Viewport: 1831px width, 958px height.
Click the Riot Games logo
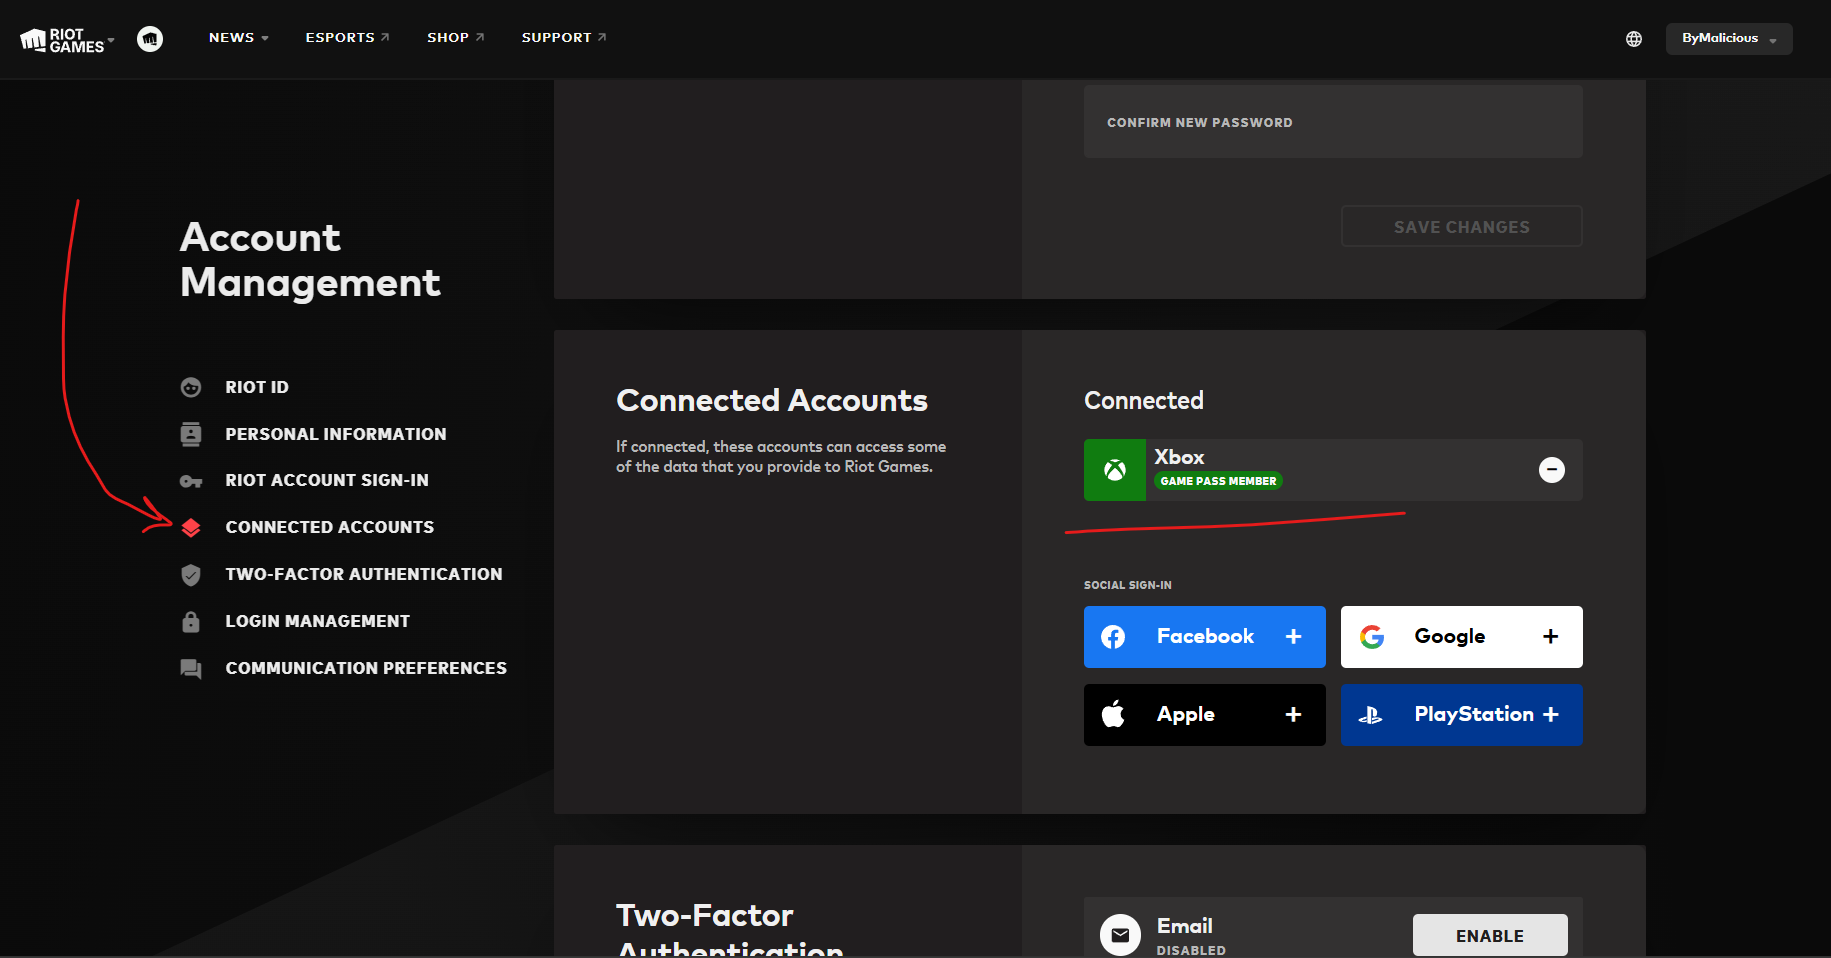(x=62, y=40)
